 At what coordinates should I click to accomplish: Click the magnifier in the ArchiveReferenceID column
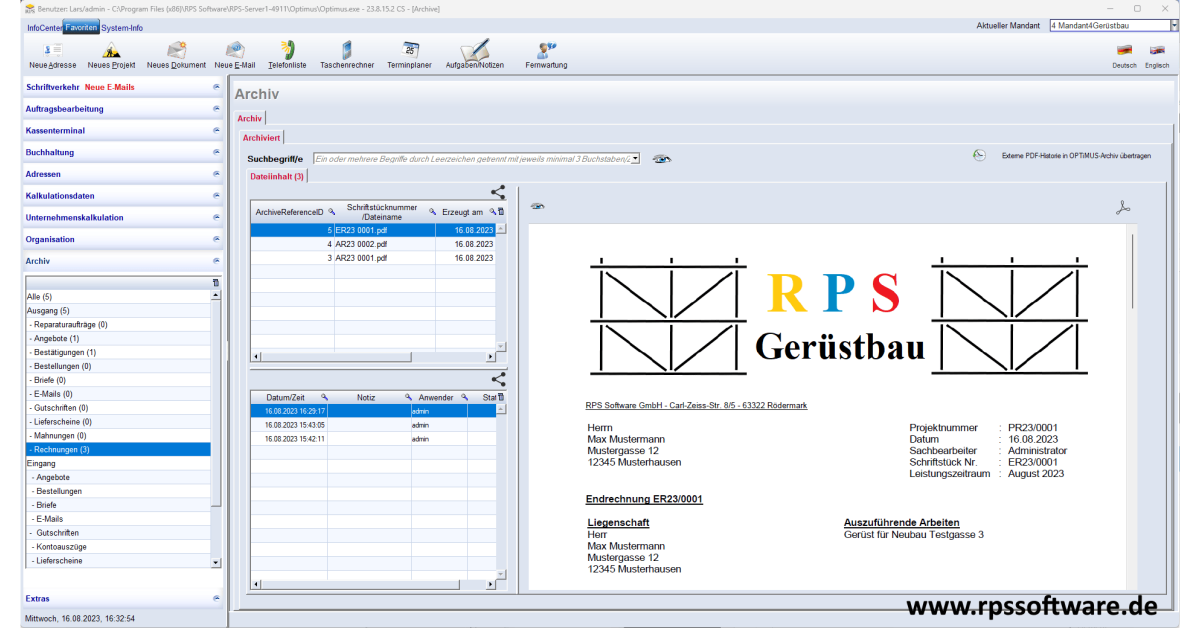coord(331,212)
